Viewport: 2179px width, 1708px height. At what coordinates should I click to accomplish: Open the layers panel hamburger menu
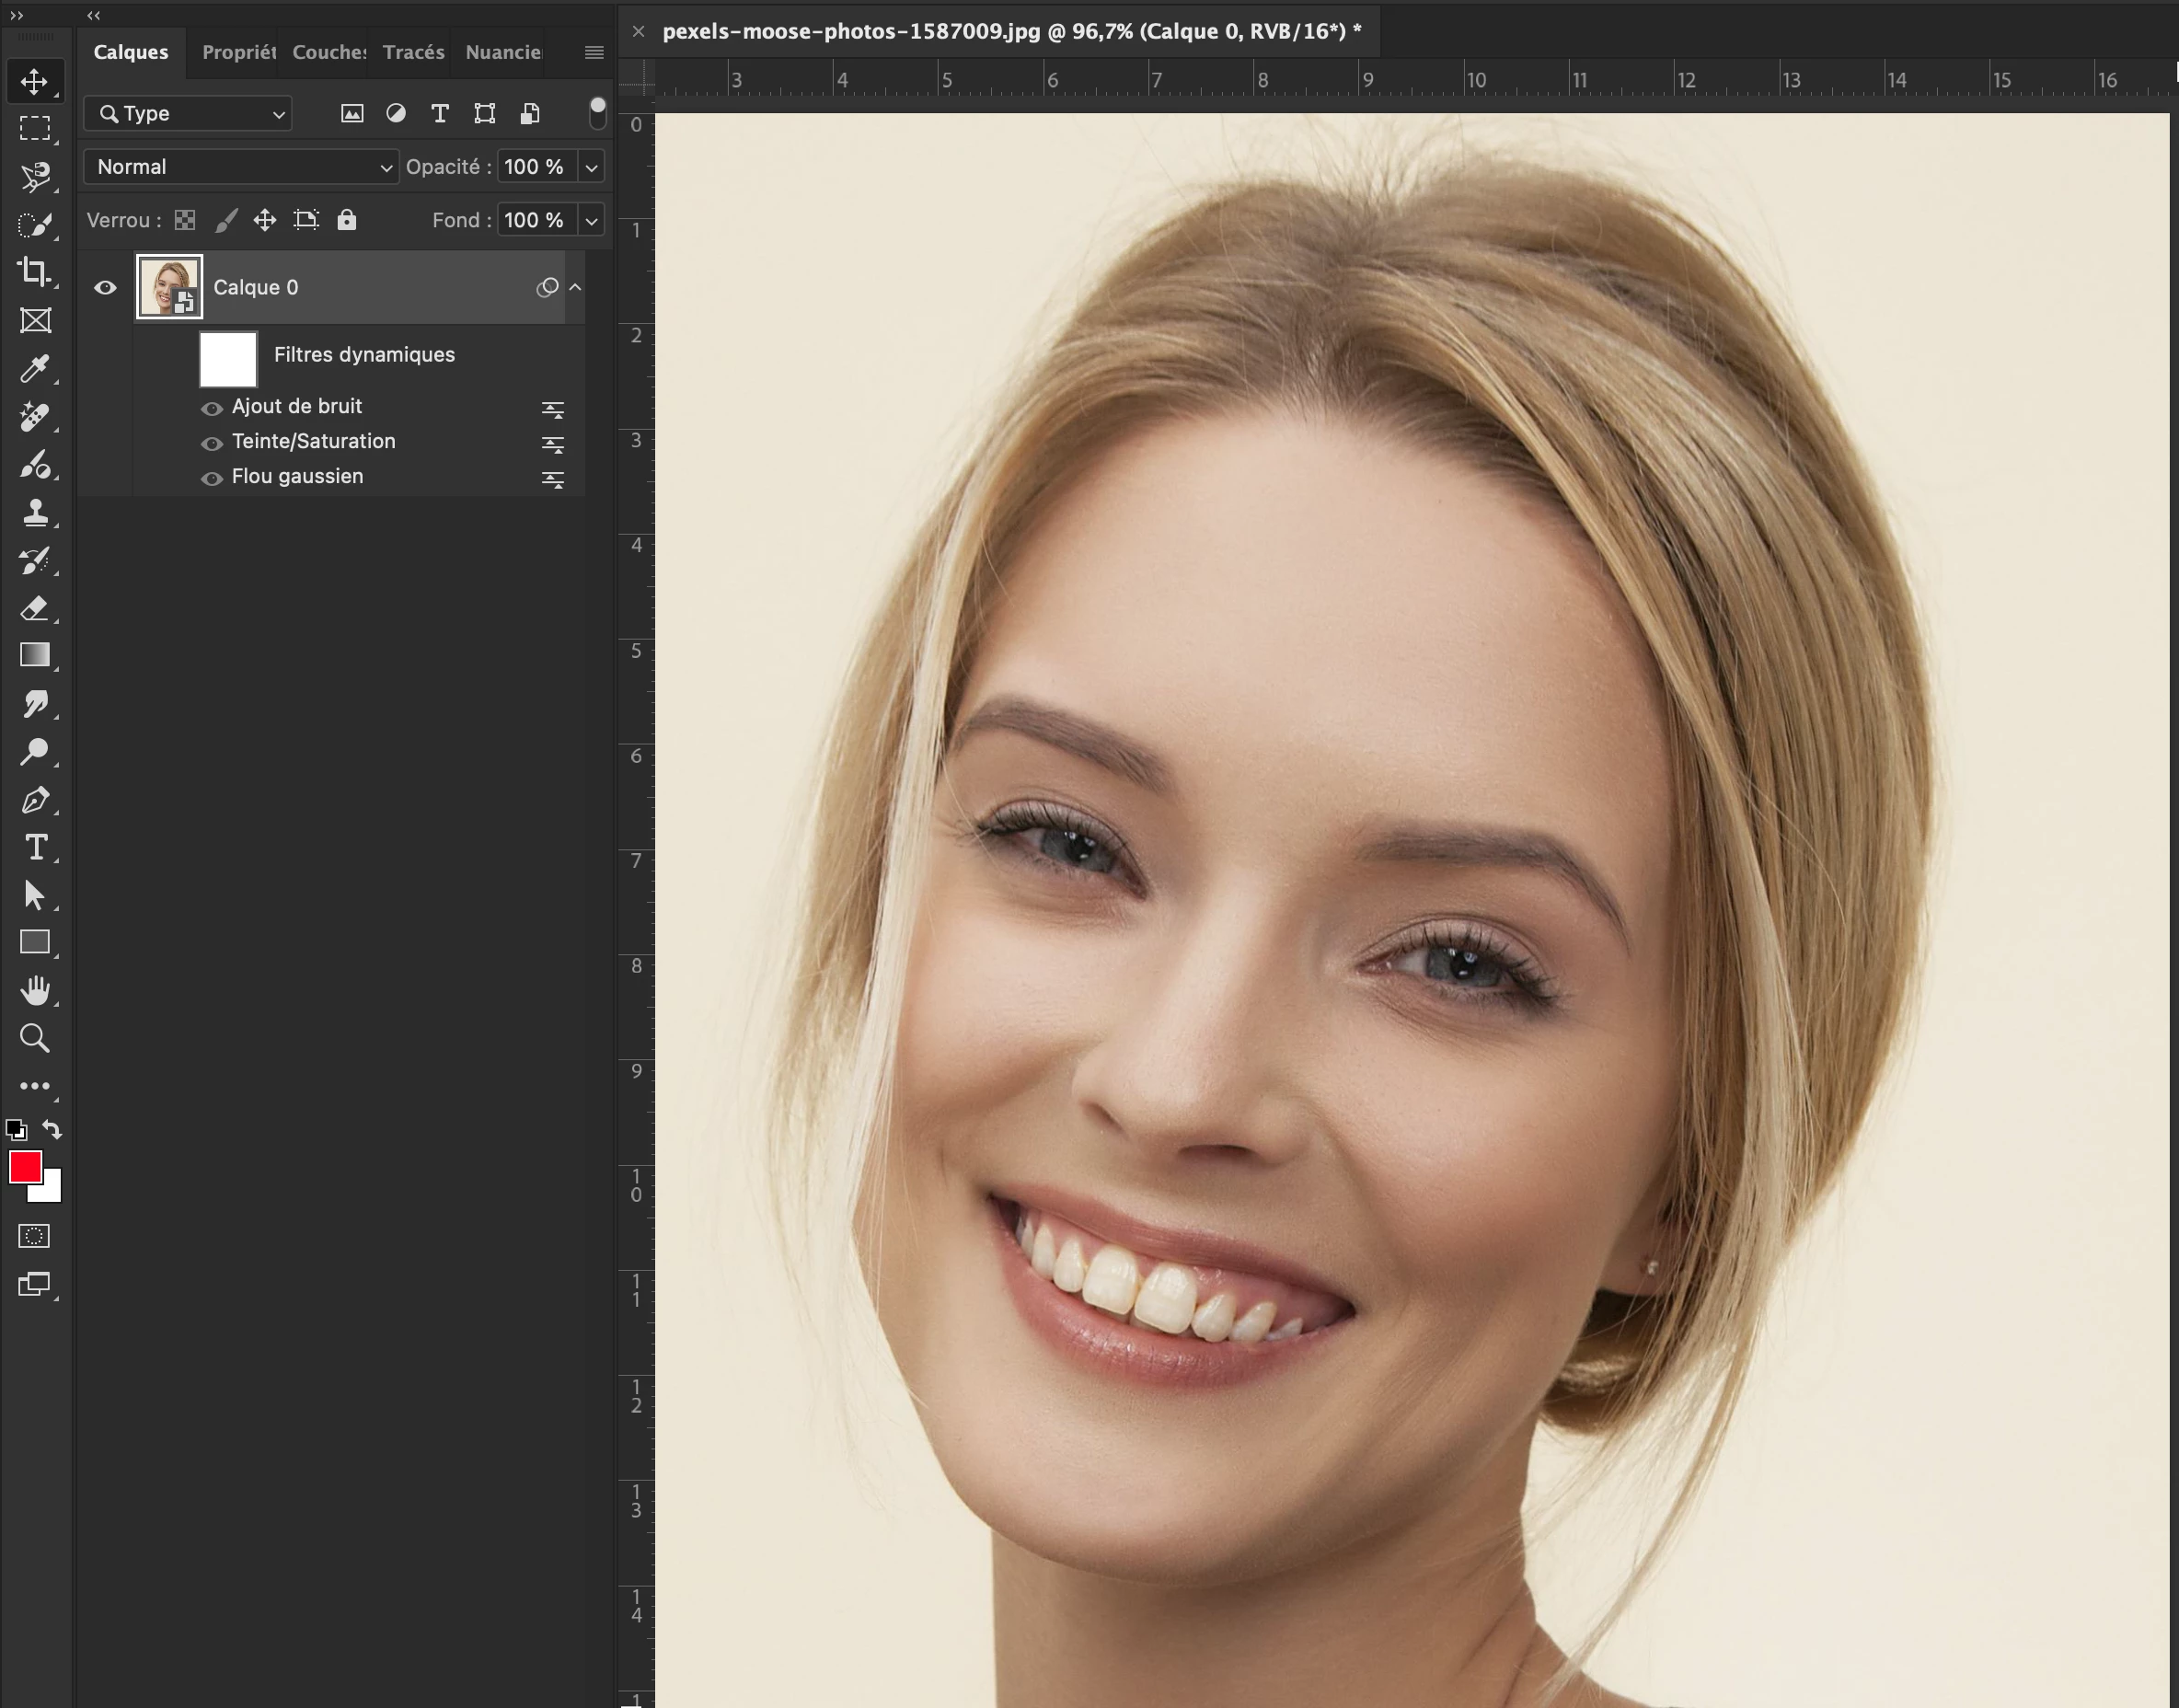click(594, 52)
